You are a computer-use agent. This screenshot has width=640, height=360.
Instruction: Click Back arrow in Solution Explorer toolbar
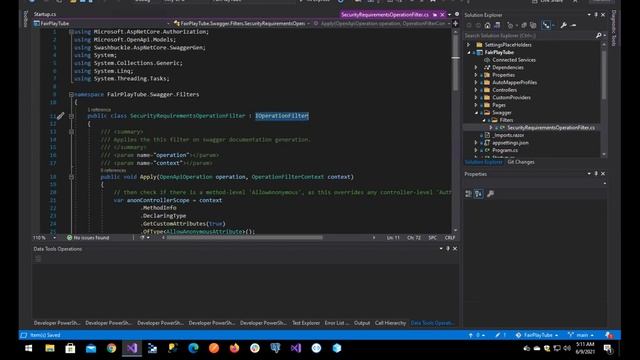(x=469, y=25)
